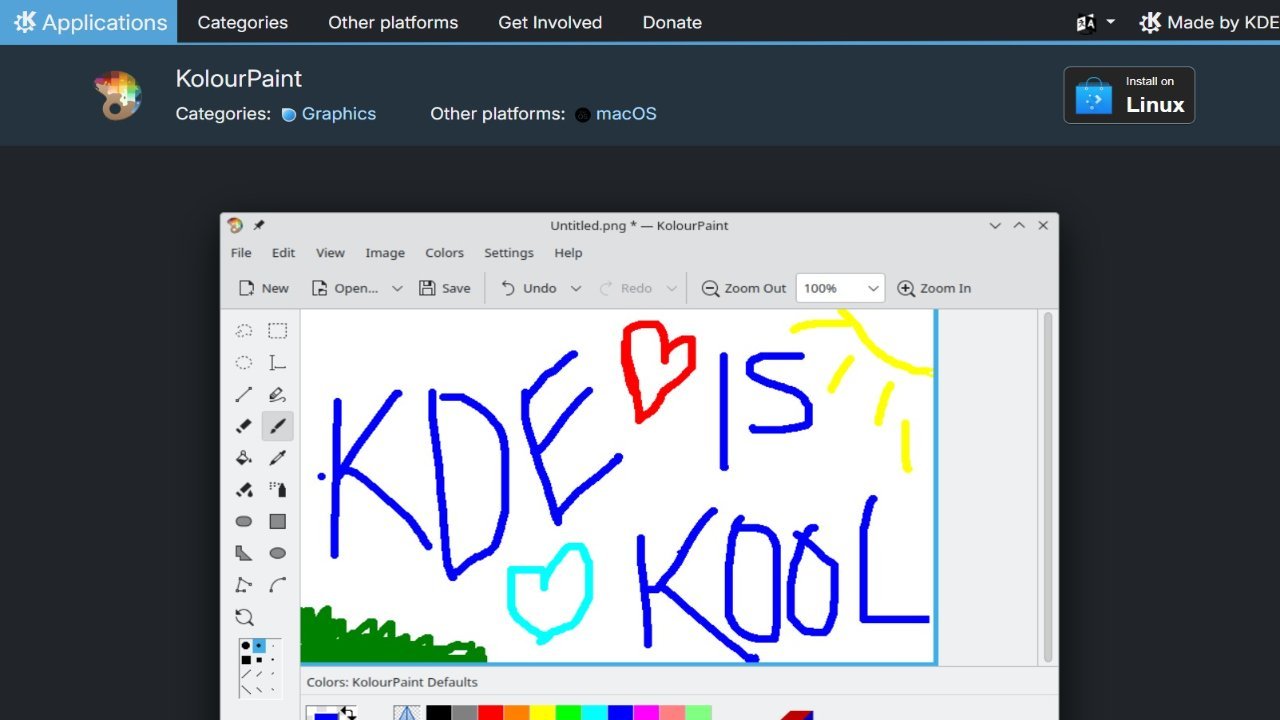Select the Free-Form Selection tool
The width and height of the screenshot is (1280, 720).
coord(244,331)
